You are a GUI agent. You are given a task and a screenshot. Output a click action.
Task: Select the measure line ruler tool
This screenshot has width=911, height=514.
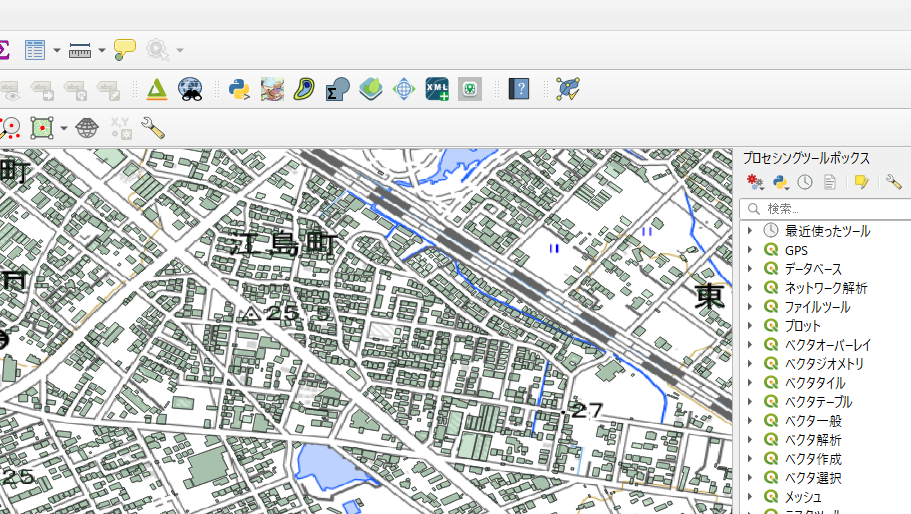click(x=81, y=50)
